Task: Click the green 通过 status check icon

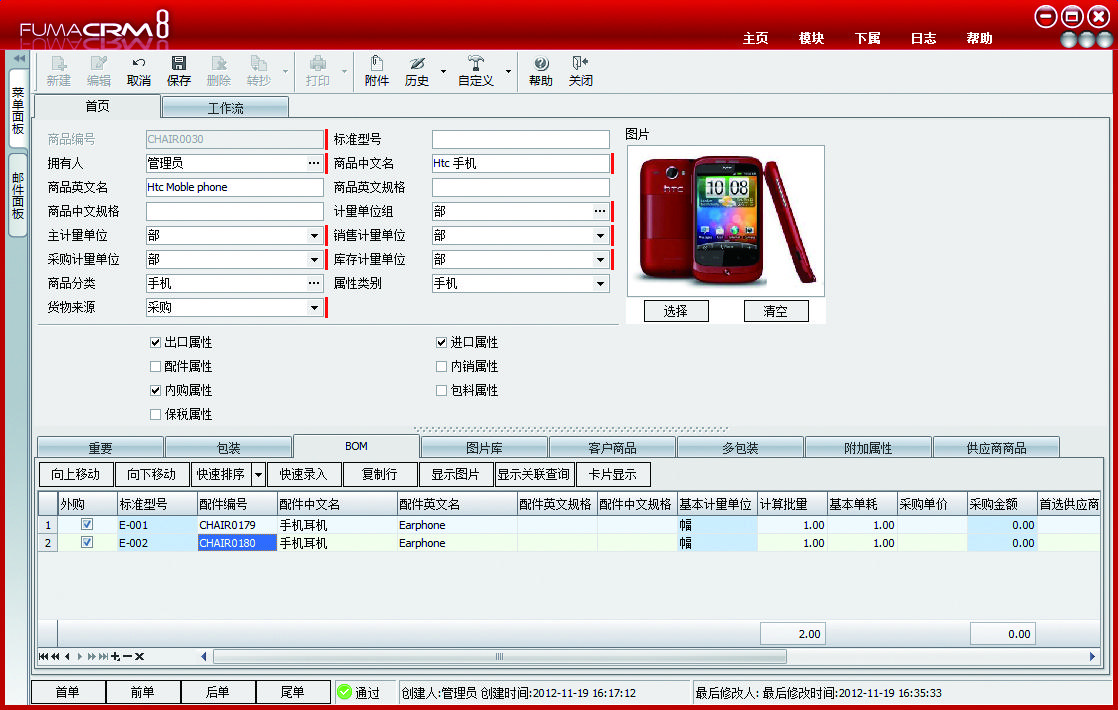Action: 344,691
